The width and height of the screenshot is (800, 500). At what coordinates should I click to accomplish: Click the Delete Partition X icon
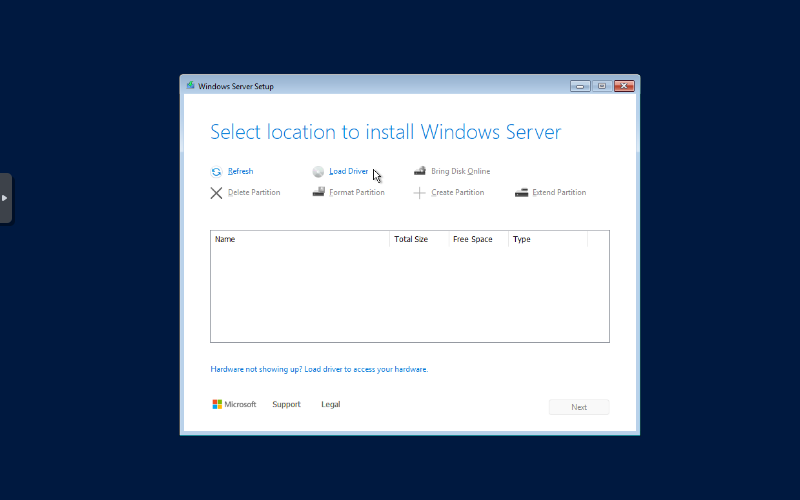tap(216, 193)
